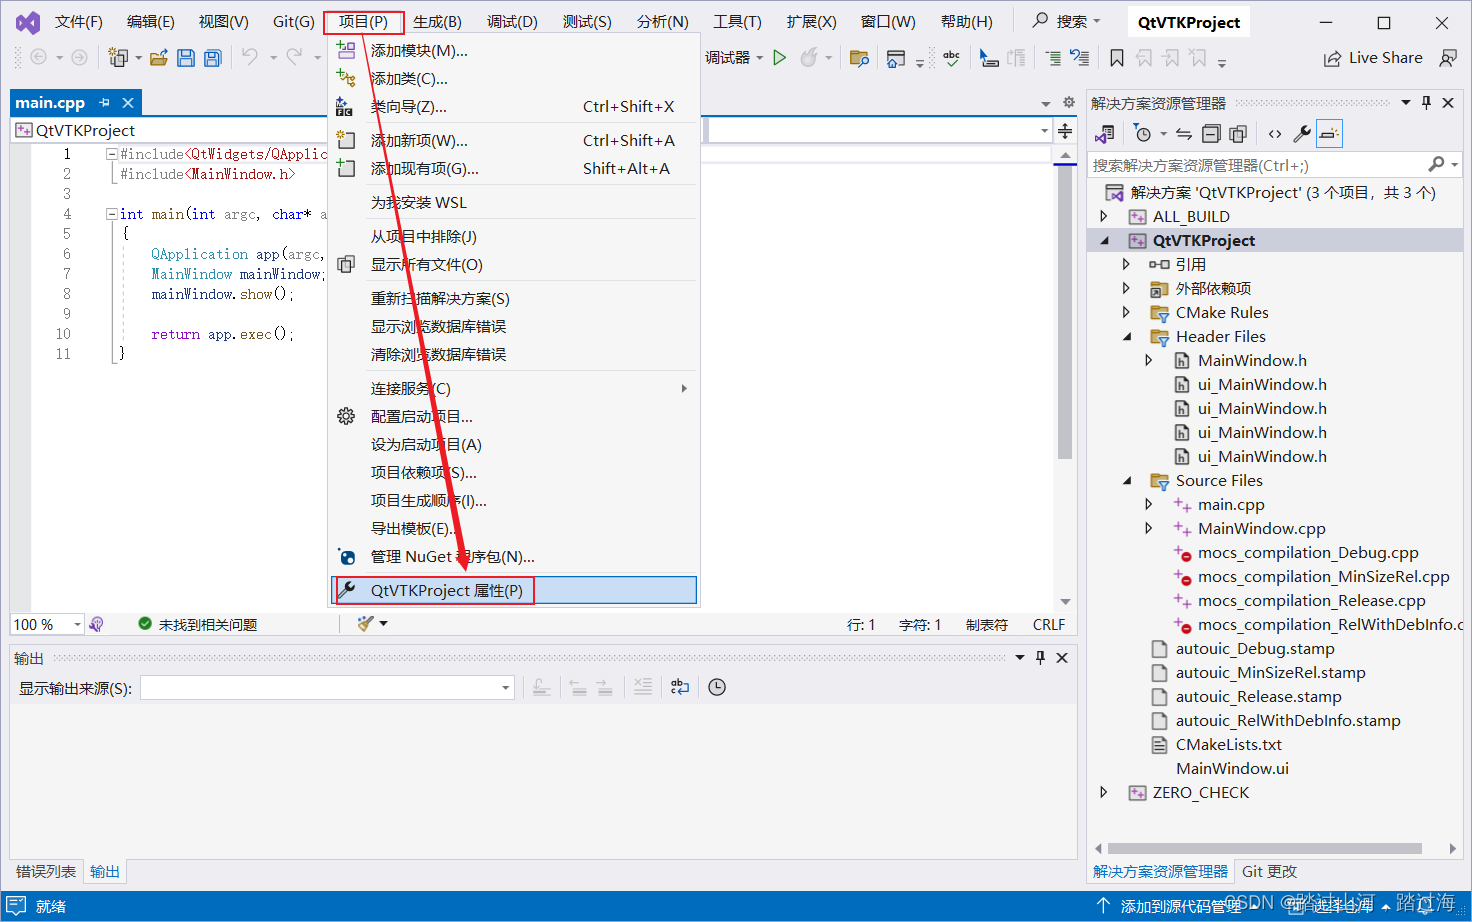Open Properties wrench icon in Solution Explorer
This screenshot has width=1472, height=922.
coord(1302,134)
